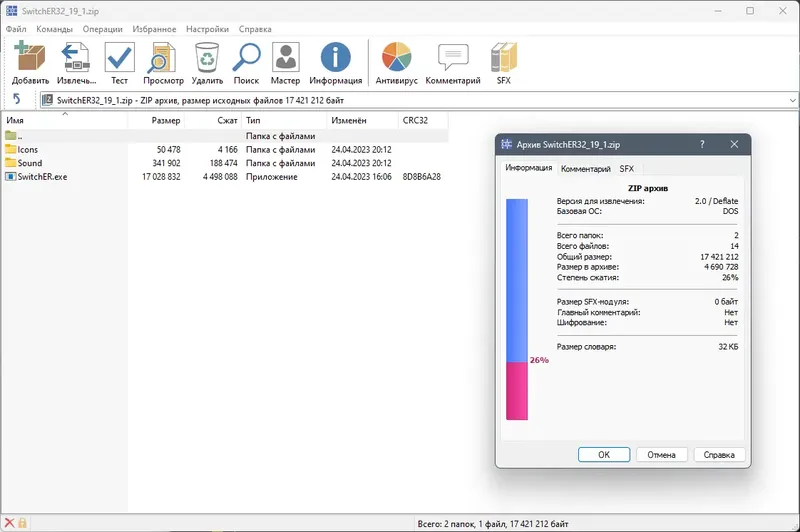Click the pink 26% portion of ratio bar
Screen dimensions: 800x532
pos(517,391)
